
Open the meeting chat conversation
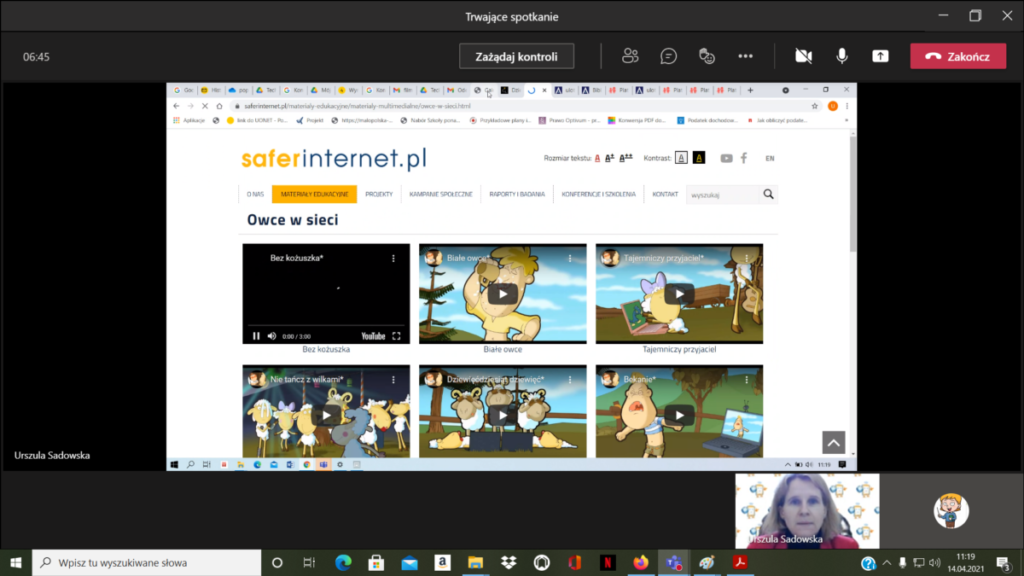(668, 56)
